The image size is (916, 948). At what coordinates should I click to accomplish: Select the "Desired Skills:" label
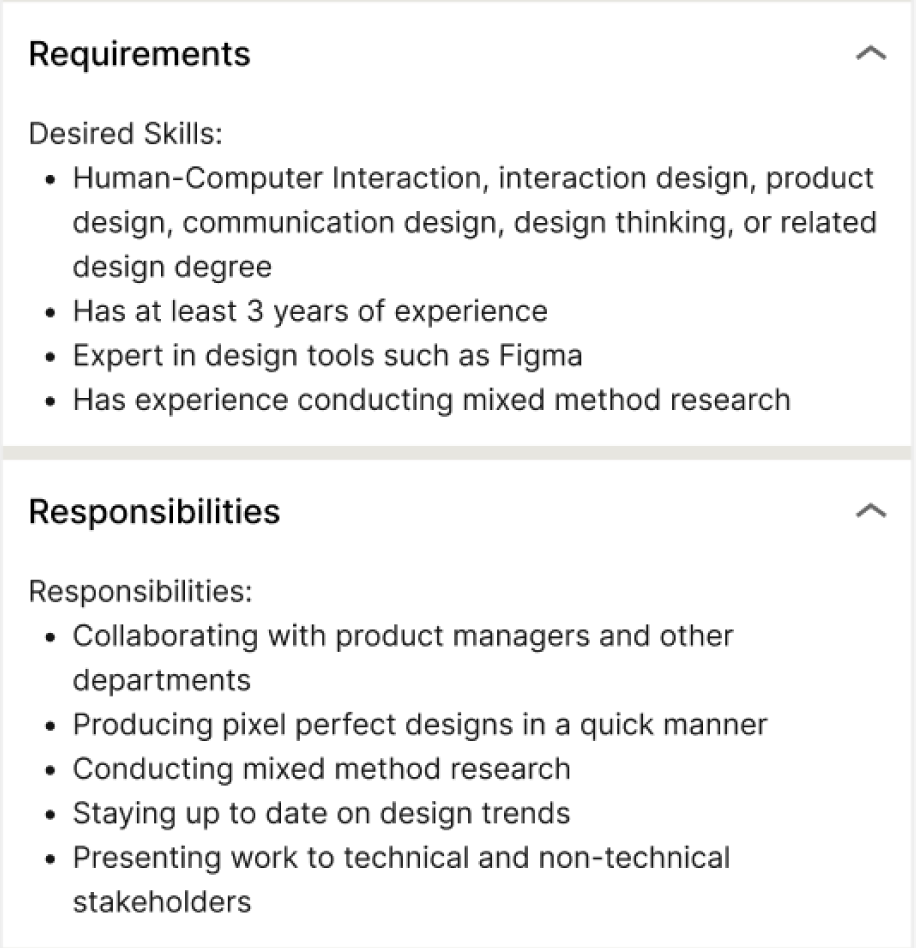[x=125, y=134]
